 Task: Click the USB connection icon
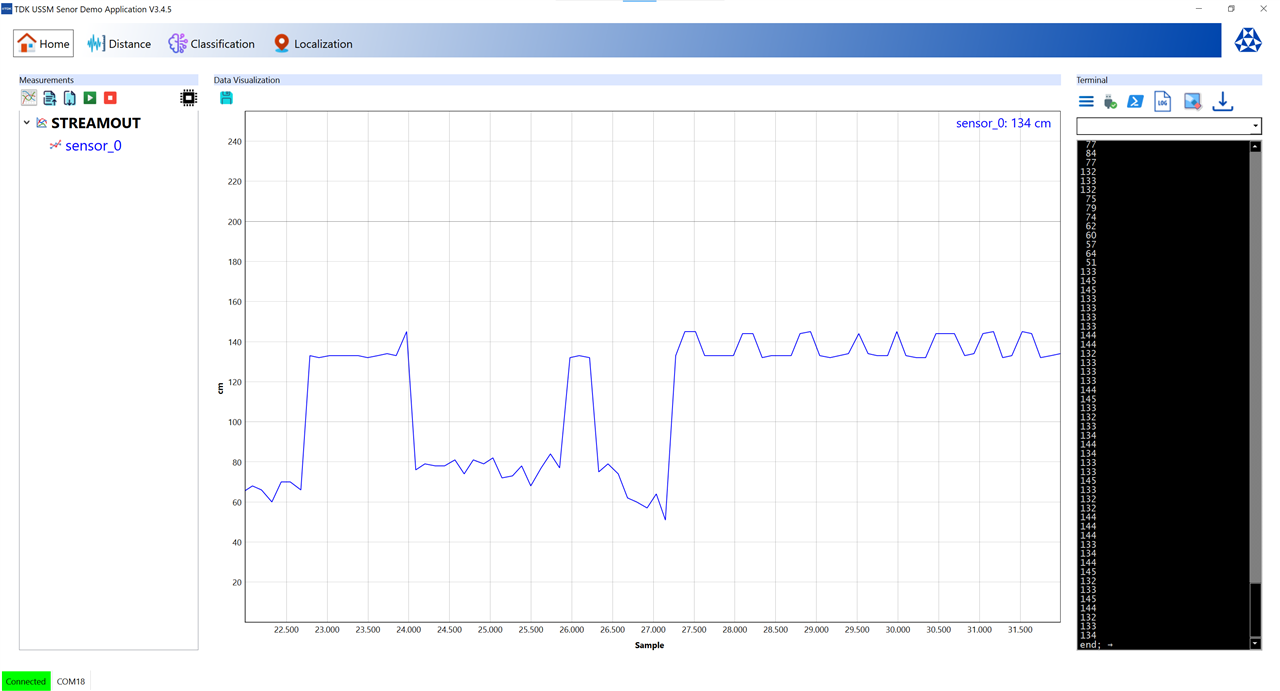tap(1110, 102)
